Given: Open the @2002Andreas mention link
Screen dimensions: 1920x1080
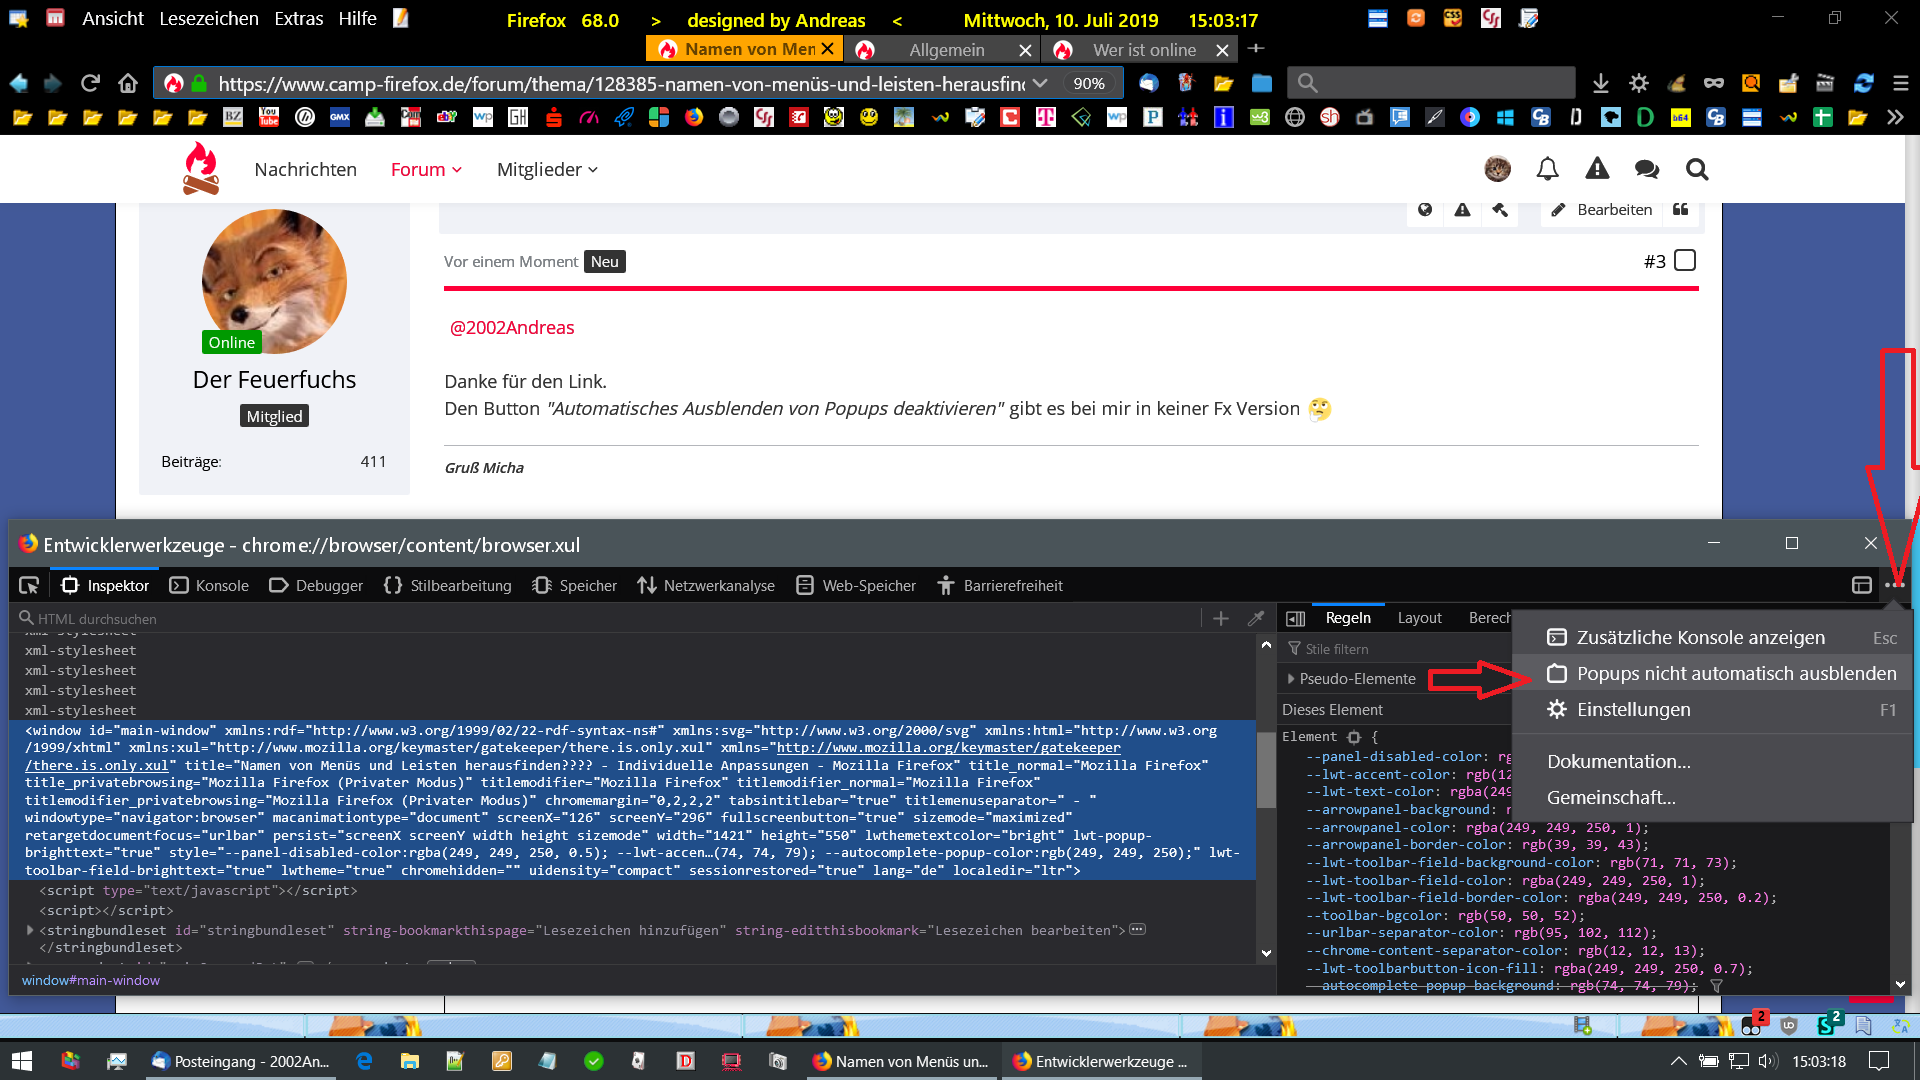Looking at the screenshot, I should tap(512, 327).
